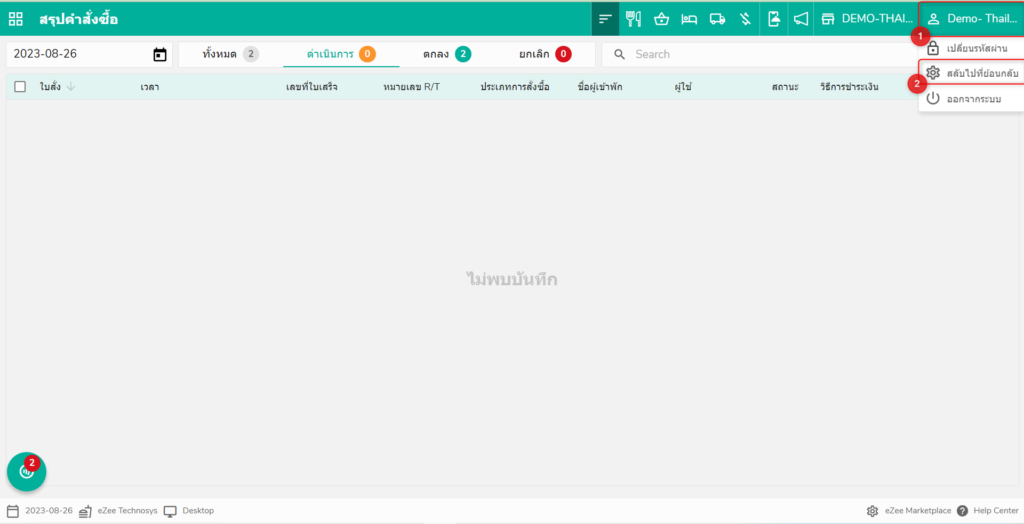The width and height of the screenshot is (1024, 524).
Task: Open the mobile food order icon
Action: click(x=774, y=18)
